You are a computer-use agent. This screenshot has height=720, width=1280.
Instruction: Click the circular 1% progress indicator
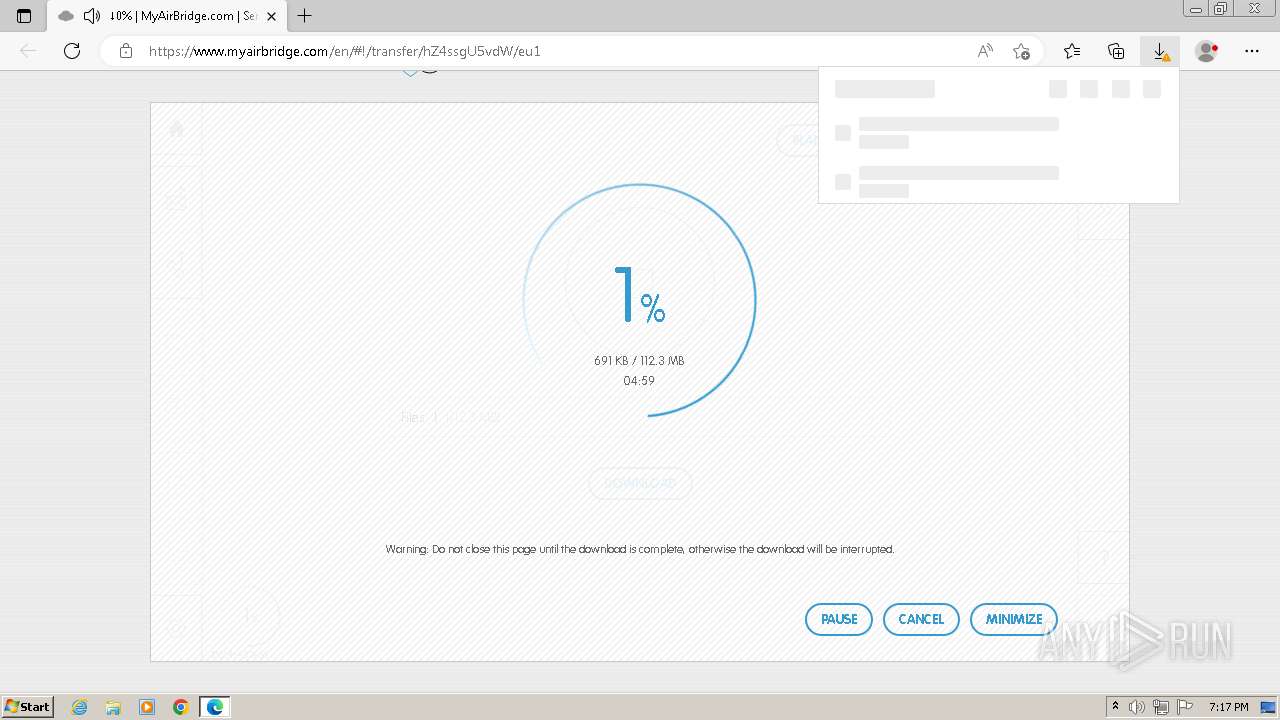coord(640,300)
